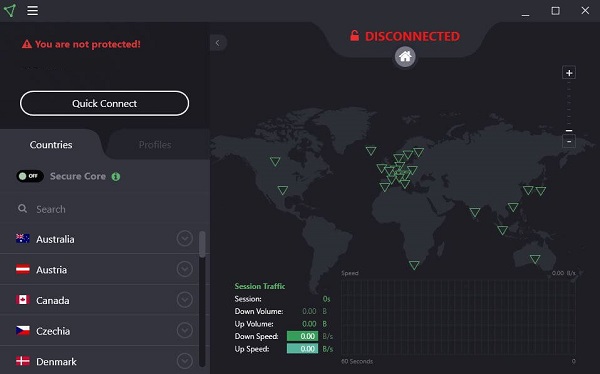This screenshot has height=374, width=600.
Task: Select the Australia server marker on map
Action: coord(535,259)
